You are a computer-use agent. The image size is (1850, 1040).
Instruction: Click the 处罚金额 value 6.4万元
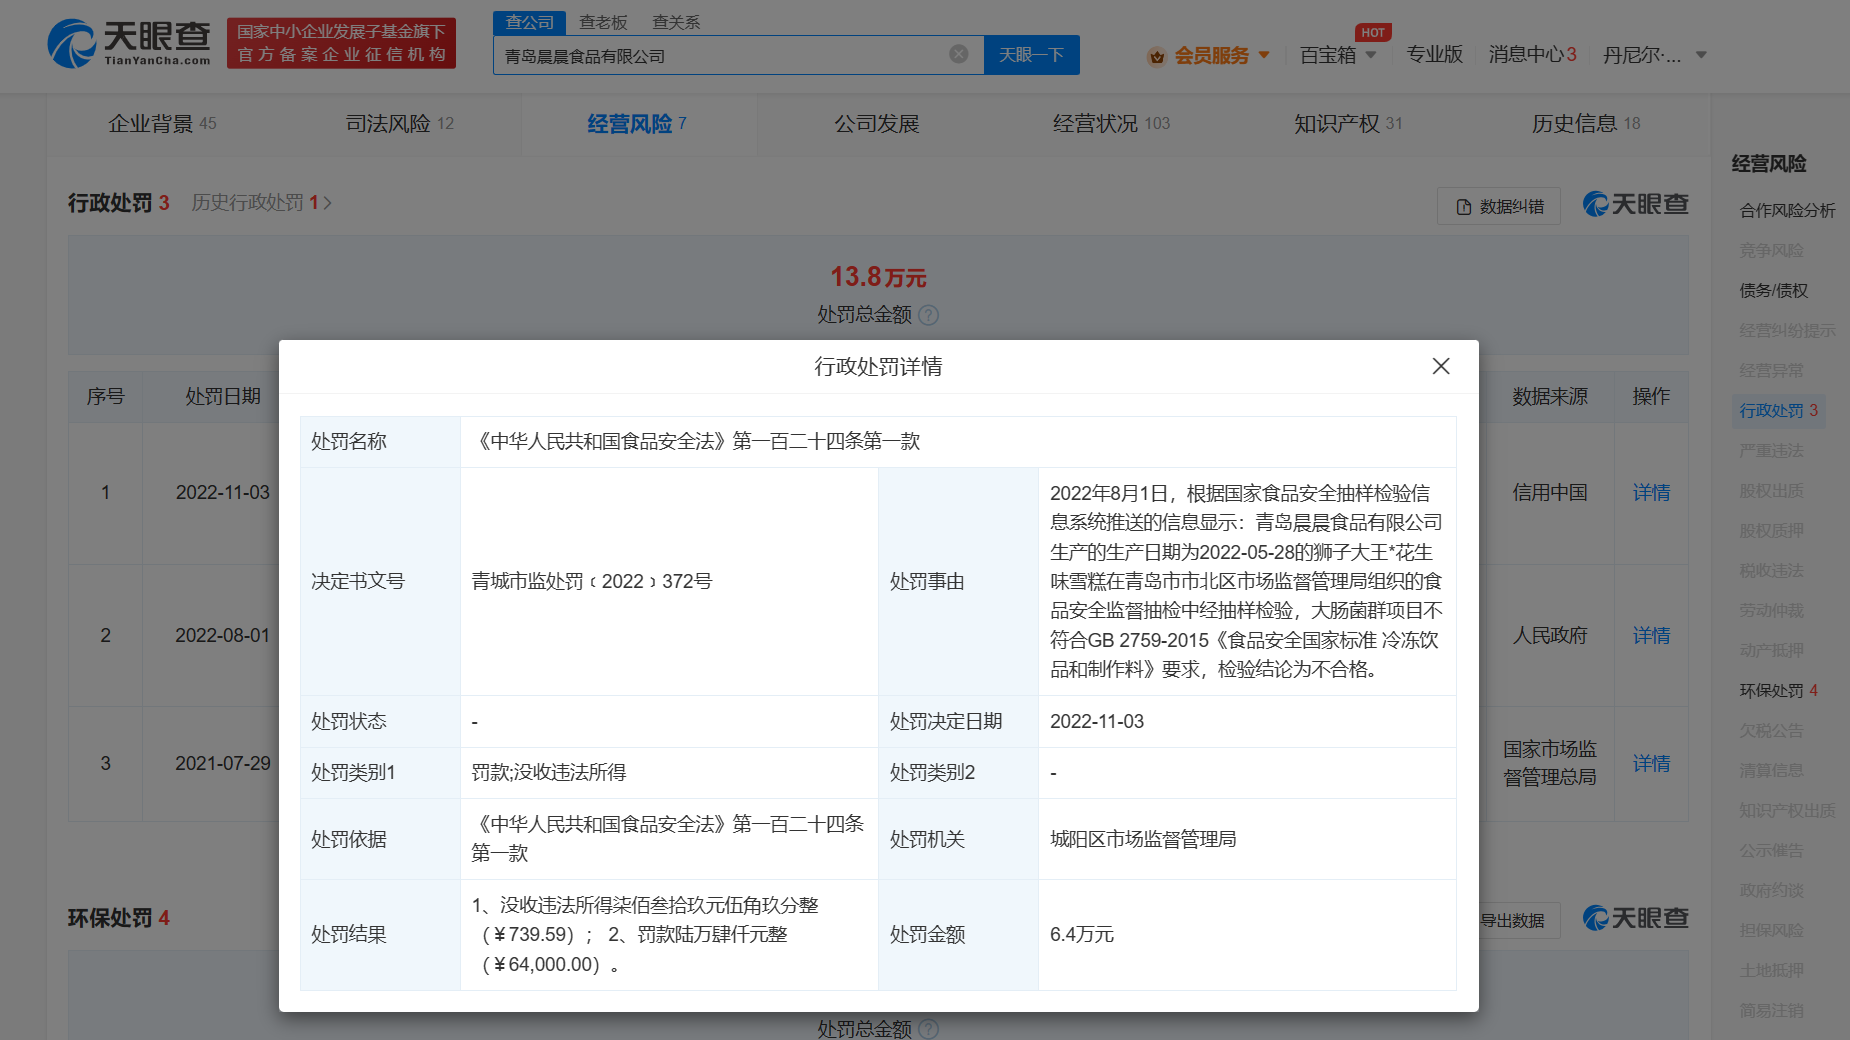(1082, 935)
